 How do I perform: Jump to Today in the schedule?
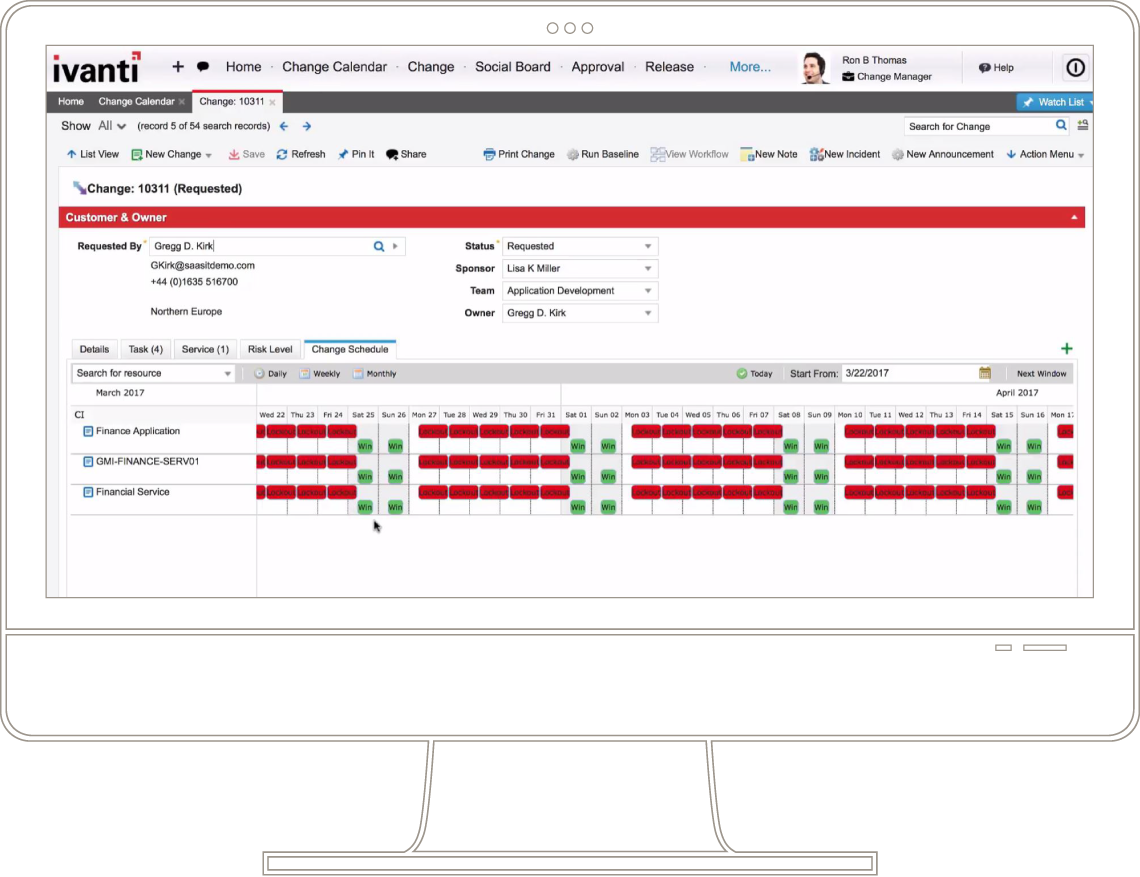[755, 374]
